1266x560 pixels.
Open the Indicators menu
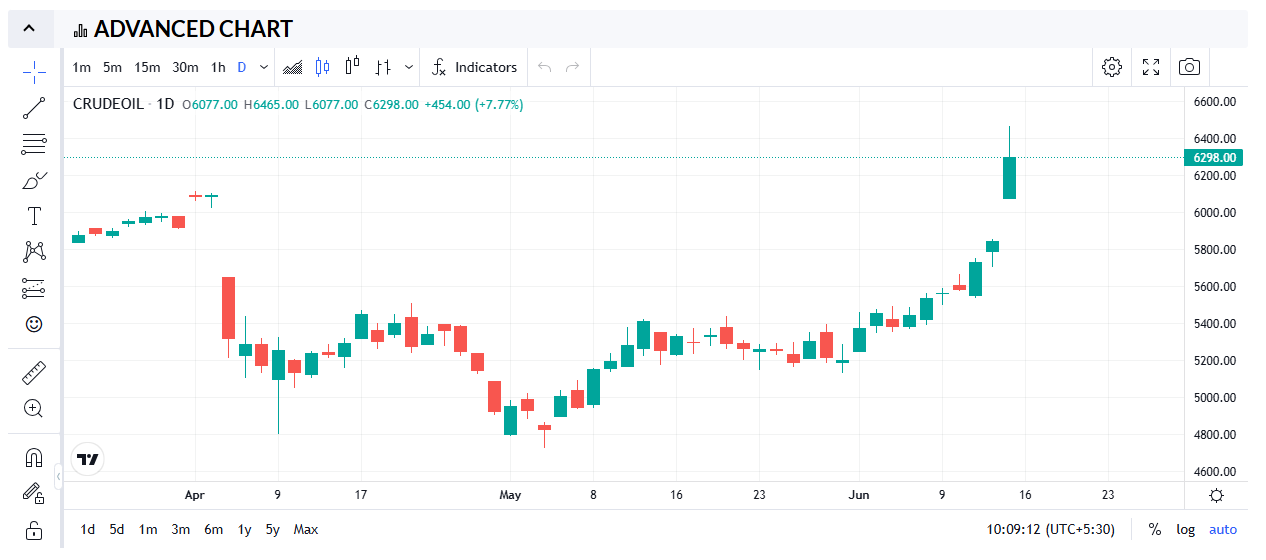[x=475, y=67]
